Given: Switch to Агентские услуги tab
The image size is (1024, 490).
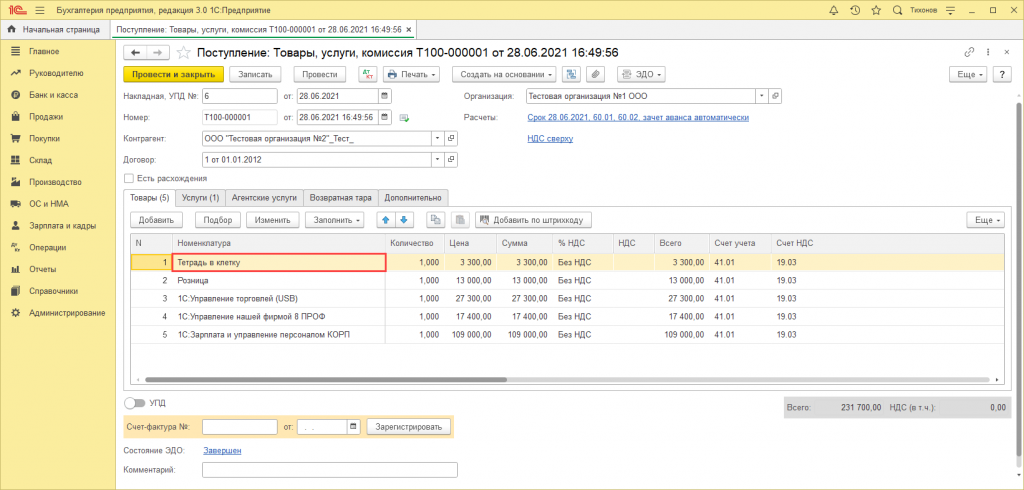Looking at the screenshot, I should [x=265, y=197].
